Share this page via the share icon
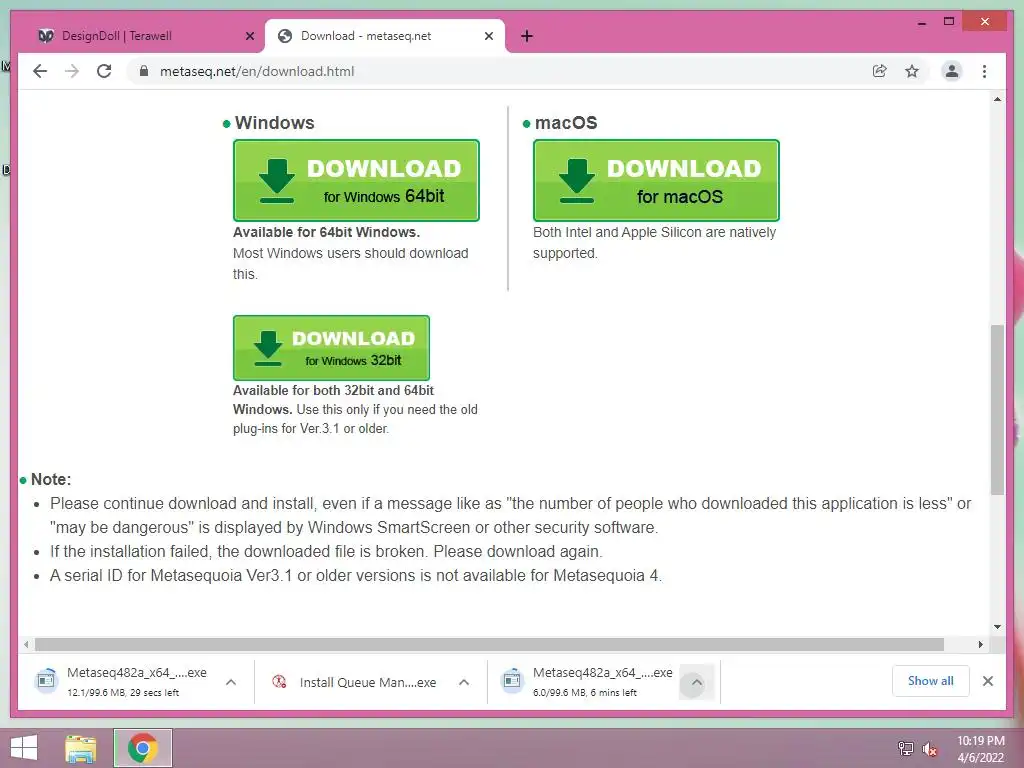The image size is (1024, 768). pyautogui.click(x=880, y=71)
